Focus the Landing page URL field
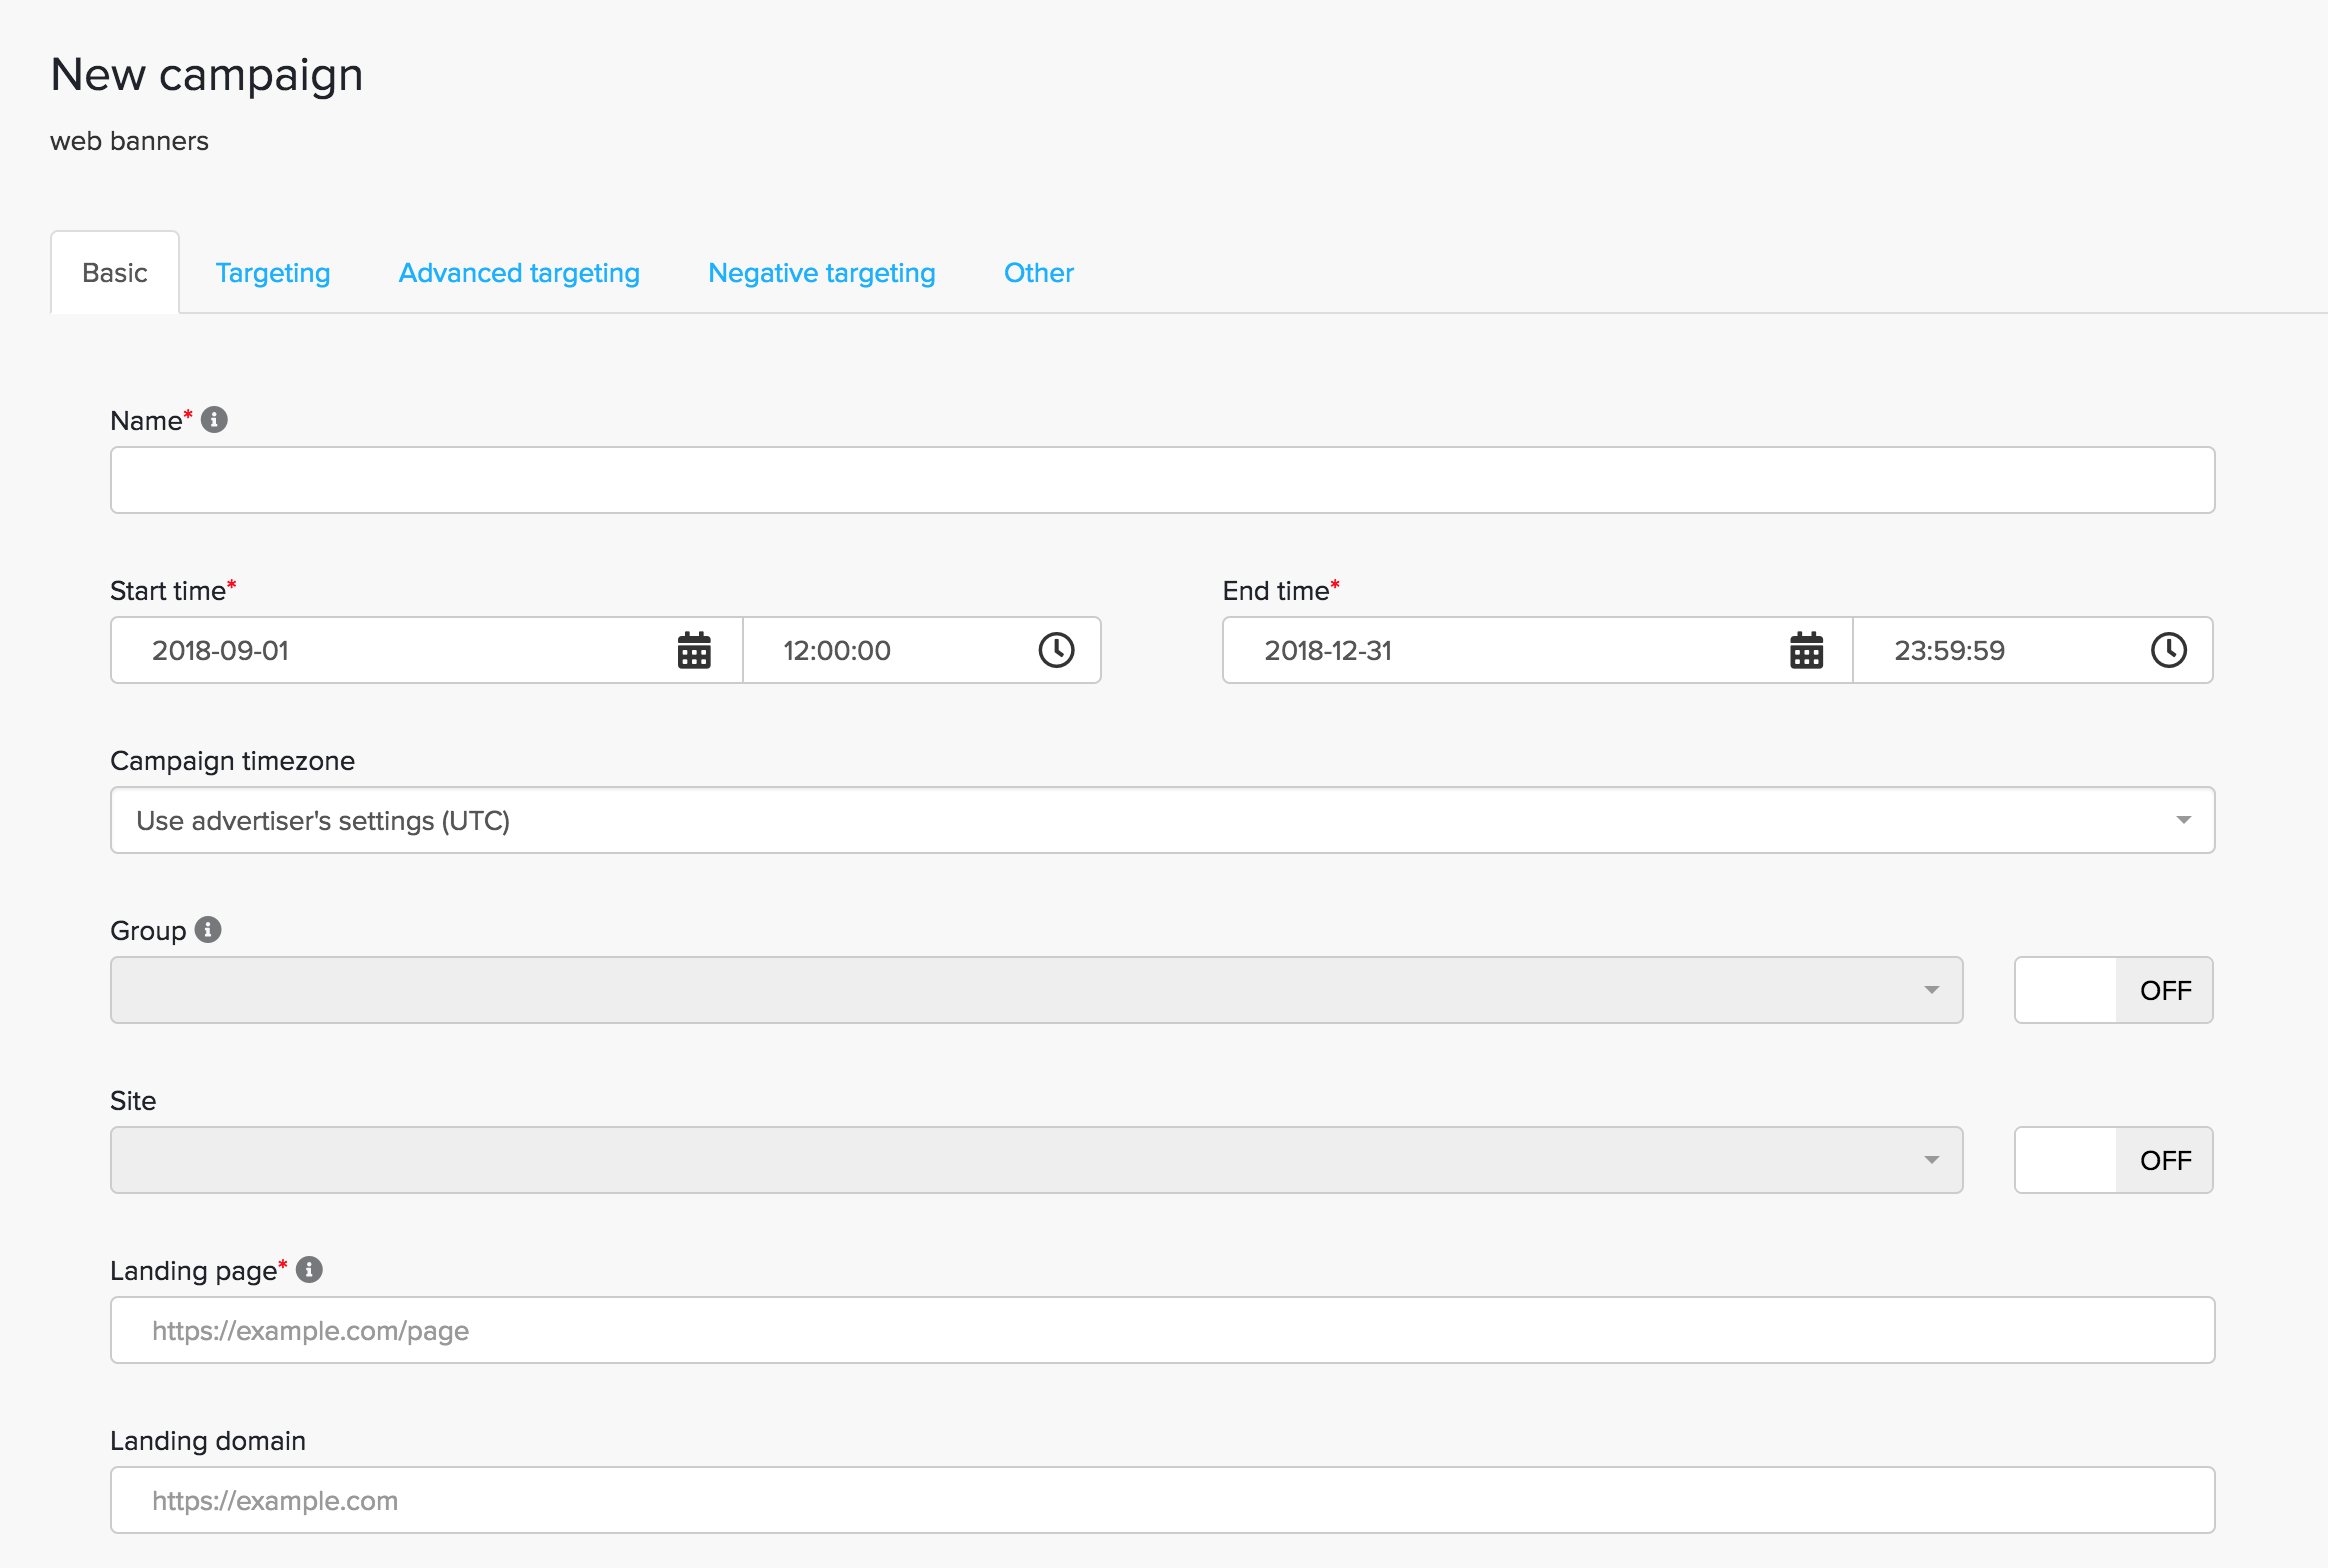This screenshot has width=2328, height=1568. 1162,1330
